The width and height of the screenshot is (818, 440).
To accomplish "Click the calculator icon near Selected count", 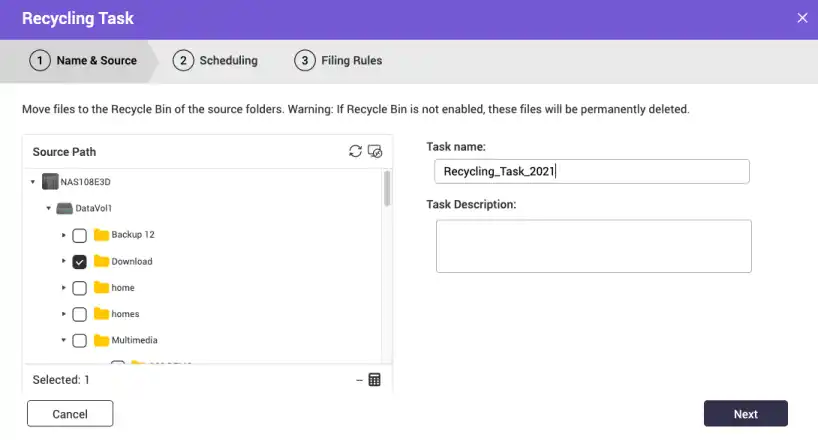I will click(x=375, y=380).
